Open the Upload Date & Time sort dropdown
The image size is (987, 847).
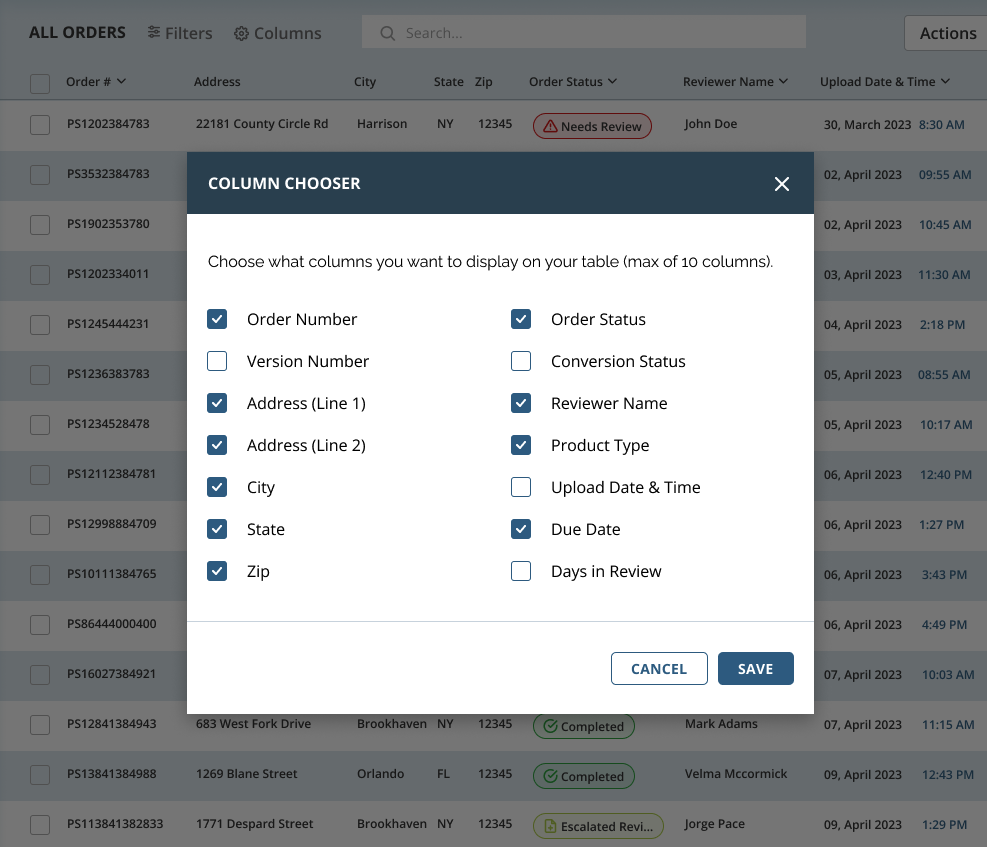click(945, 82)
